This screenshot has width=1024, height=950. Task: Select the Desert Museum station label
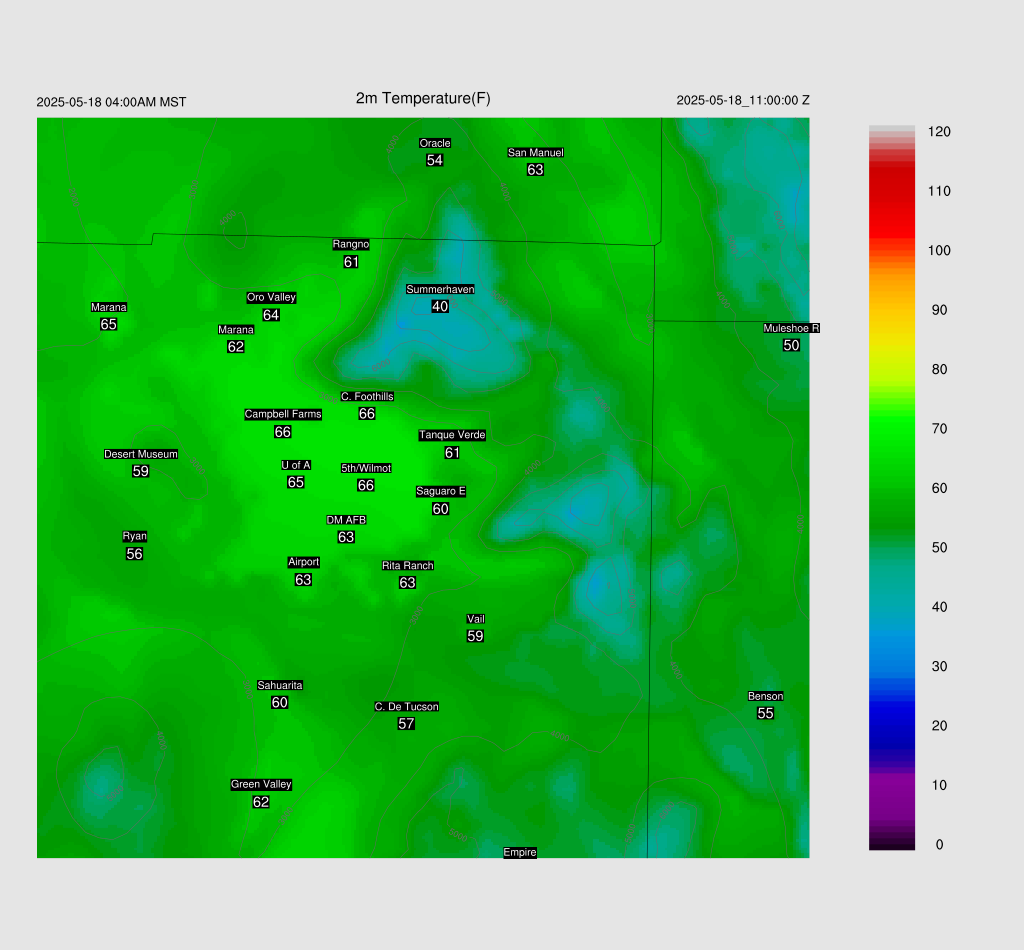pos(141,454)
